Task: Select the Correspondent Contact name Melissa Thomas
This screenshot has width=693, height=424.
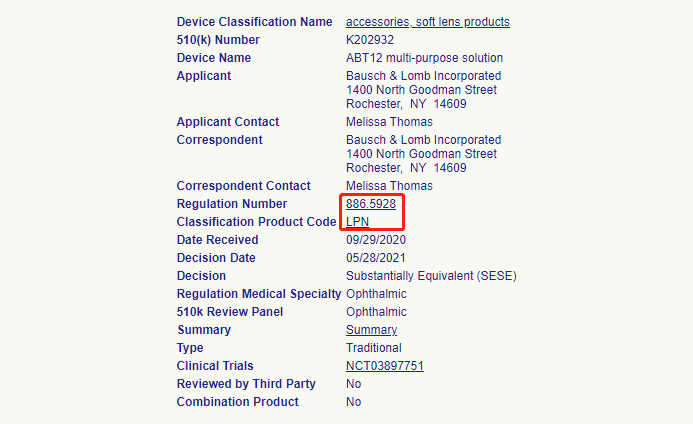Action: [389, 186]
